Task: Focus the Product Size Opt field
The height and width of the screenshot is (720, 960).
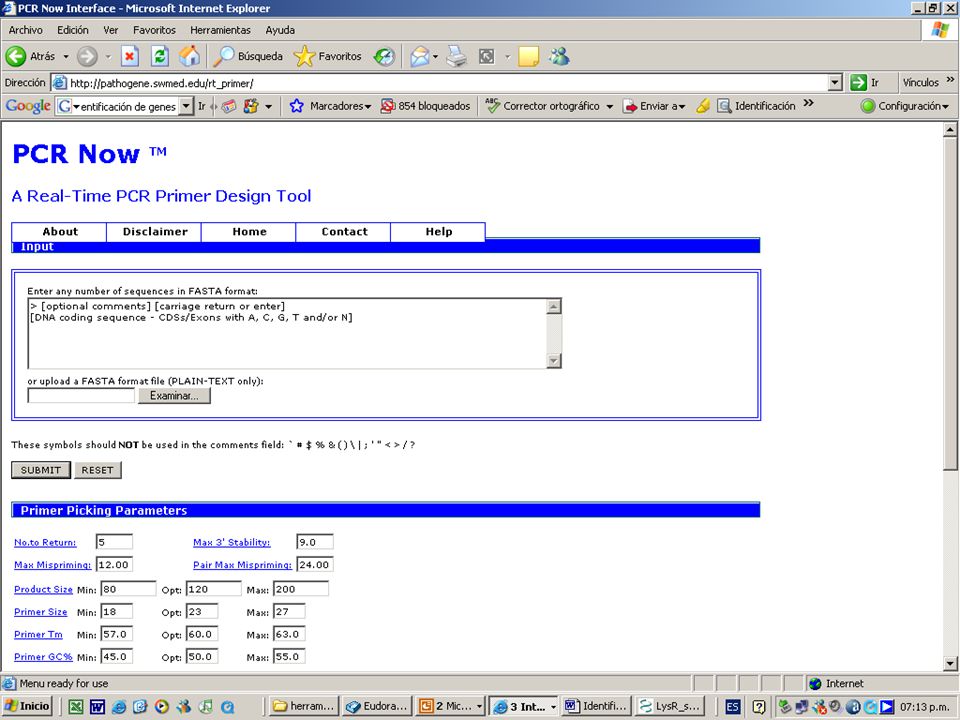Action: coord(213,589)
